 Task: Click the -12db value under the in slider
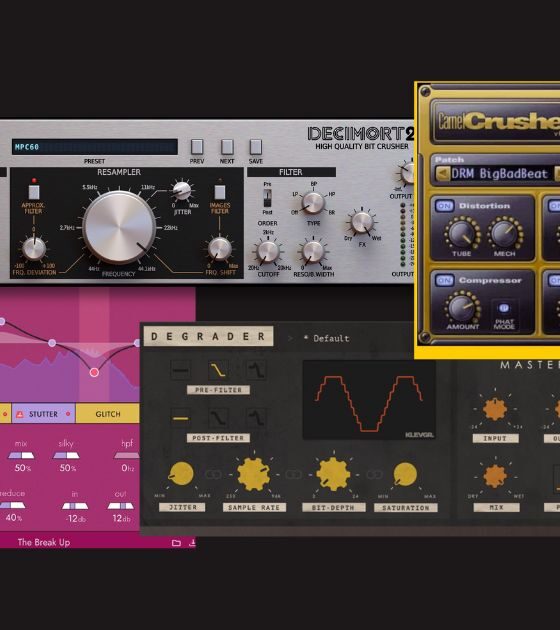[x=75, y=519]
